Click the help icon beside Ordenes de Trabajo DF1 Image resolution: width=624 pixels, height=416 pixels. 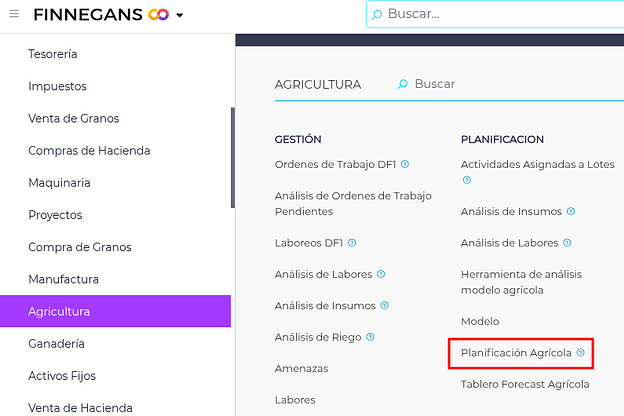[405, 164]
